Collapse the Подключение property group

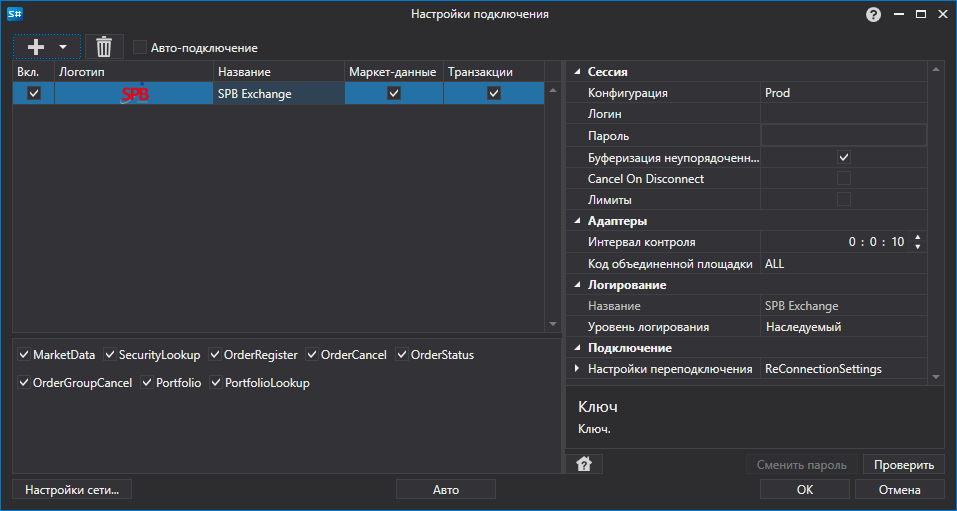click(577, 348)
